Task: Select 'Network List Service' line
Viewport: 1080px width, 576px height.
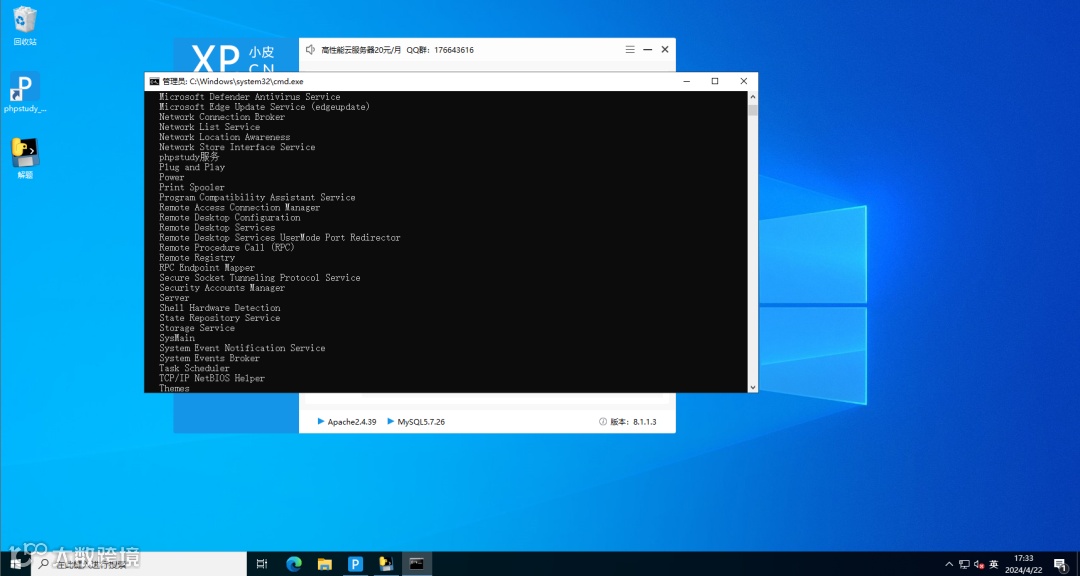Action: pos(209,127)
